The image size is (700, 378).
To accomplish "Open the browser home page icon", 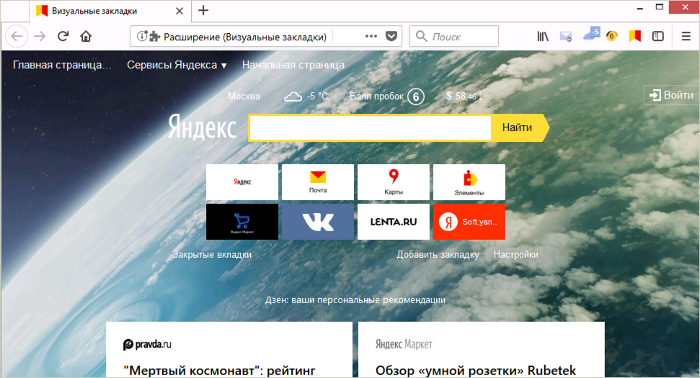I will (86, 36).
